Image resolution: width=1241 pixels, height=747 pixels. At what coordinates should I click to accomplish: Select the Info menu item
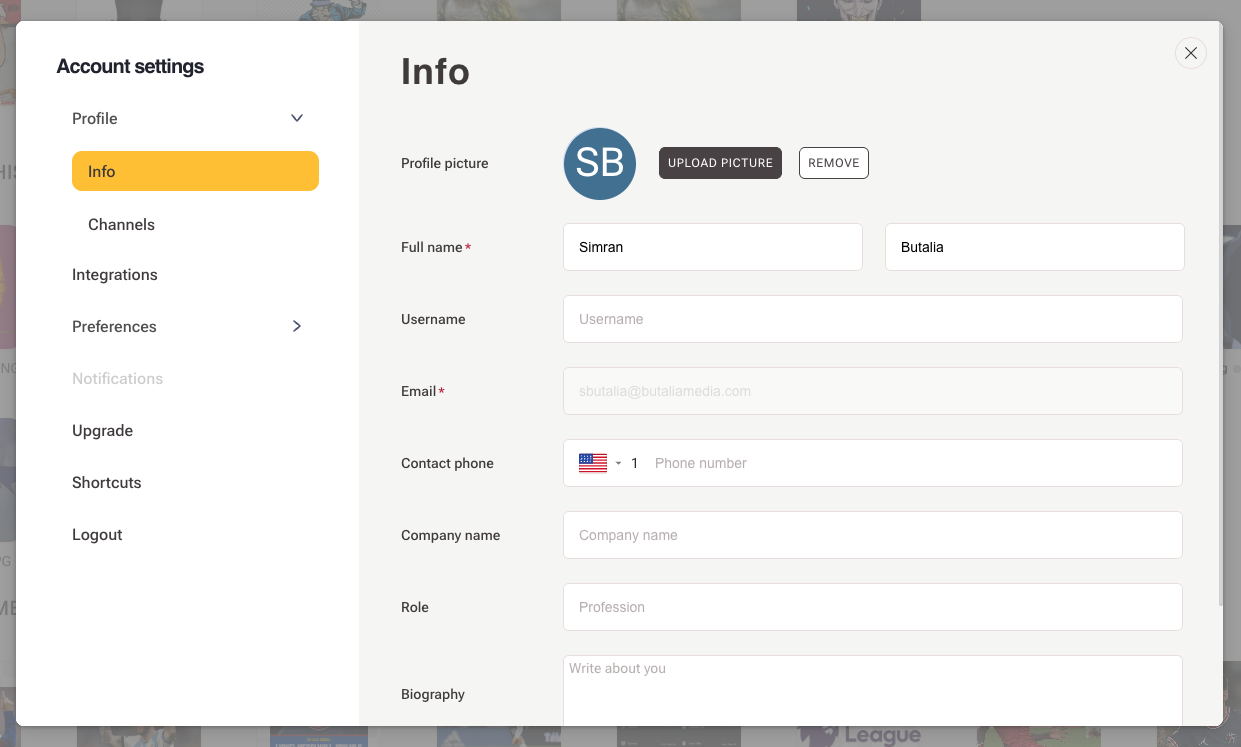[x=195, y=171]
